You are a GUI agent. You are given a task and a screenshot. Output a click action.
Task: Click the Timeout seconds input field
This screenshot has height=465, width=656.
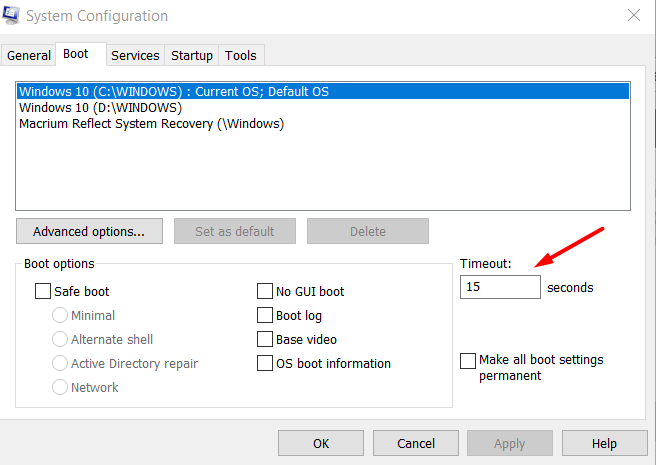[500, 287]
